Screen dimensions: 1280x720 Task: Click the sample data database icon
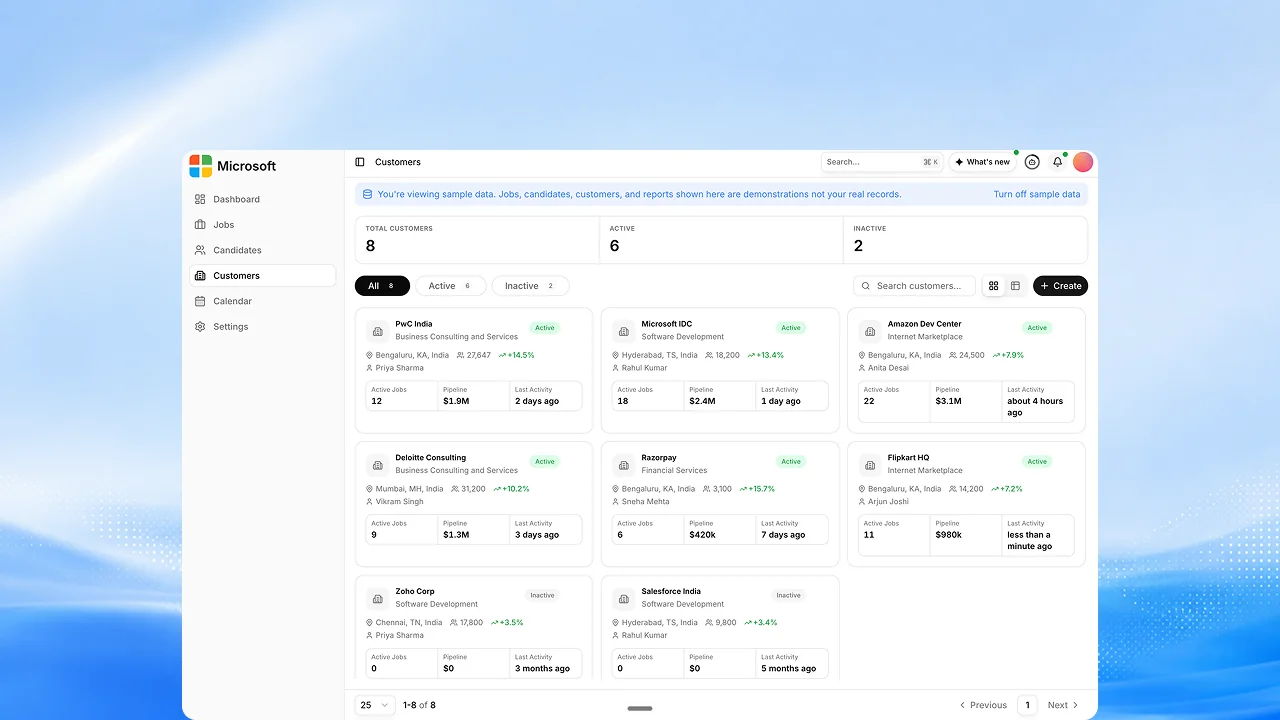[x=367, y=194]
